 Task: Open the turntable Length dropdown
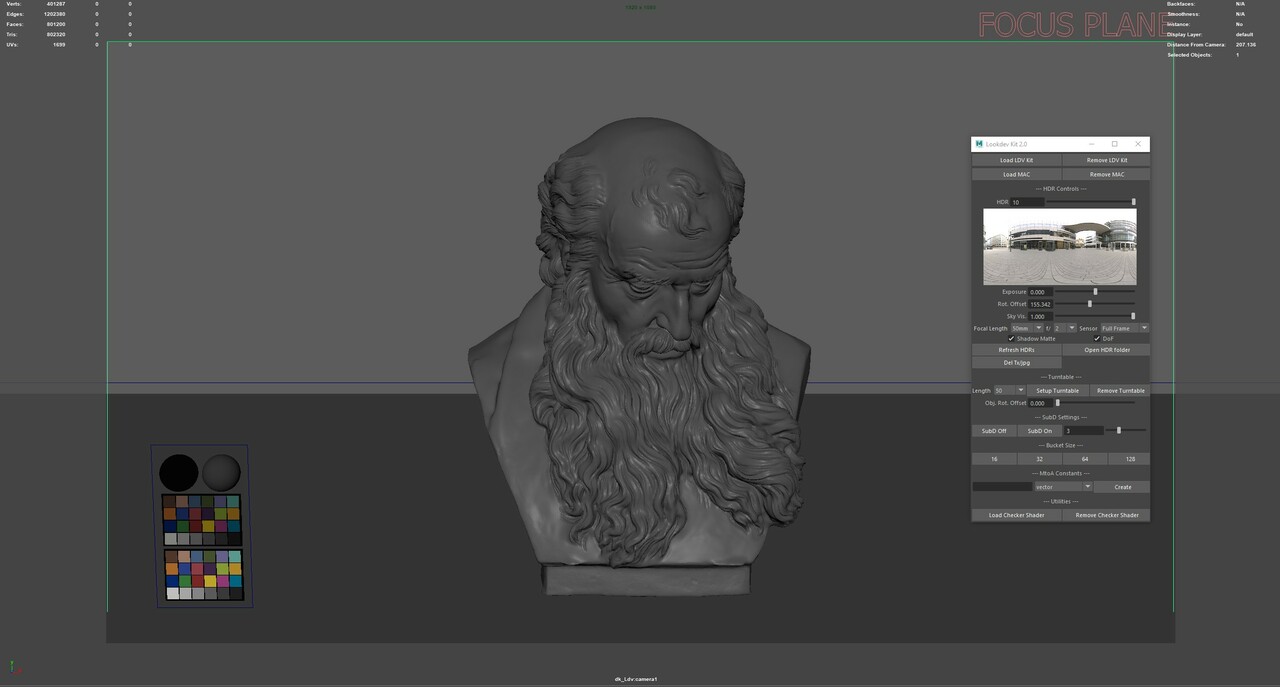(x=1009, y=391)
